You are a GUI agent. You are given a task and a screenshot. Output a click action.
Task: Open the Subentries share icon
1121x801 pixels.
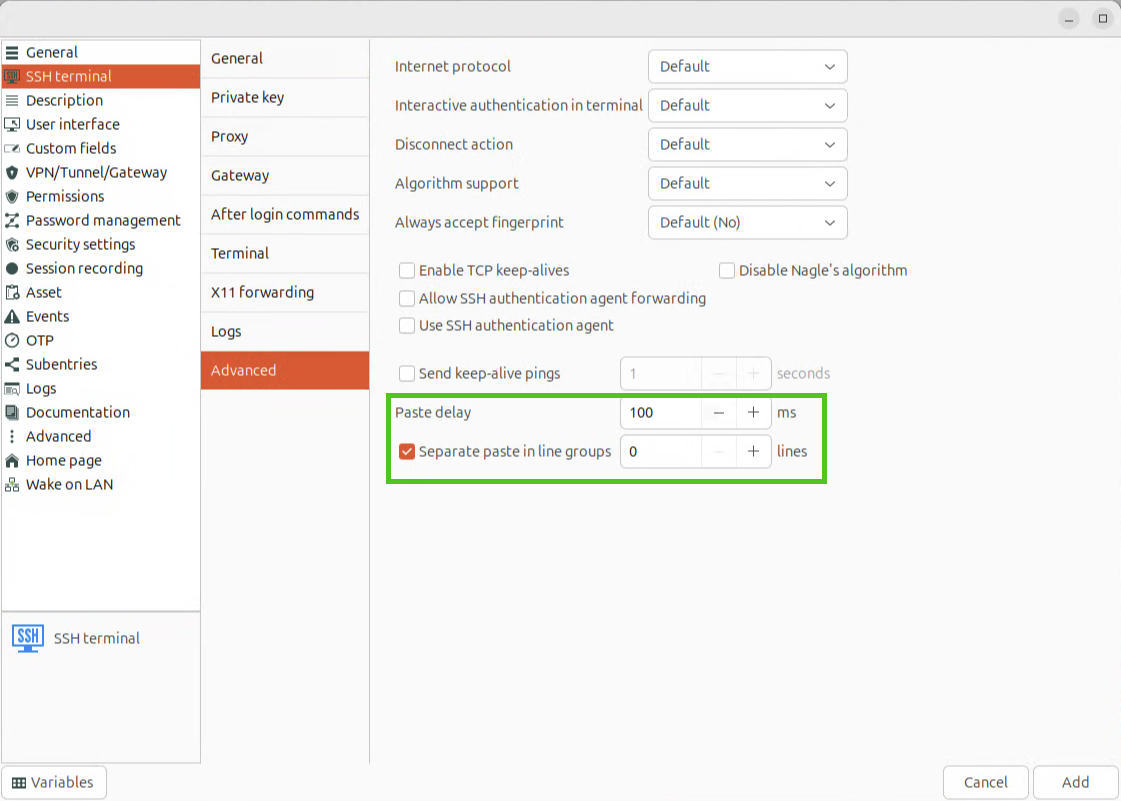(12, 365)
